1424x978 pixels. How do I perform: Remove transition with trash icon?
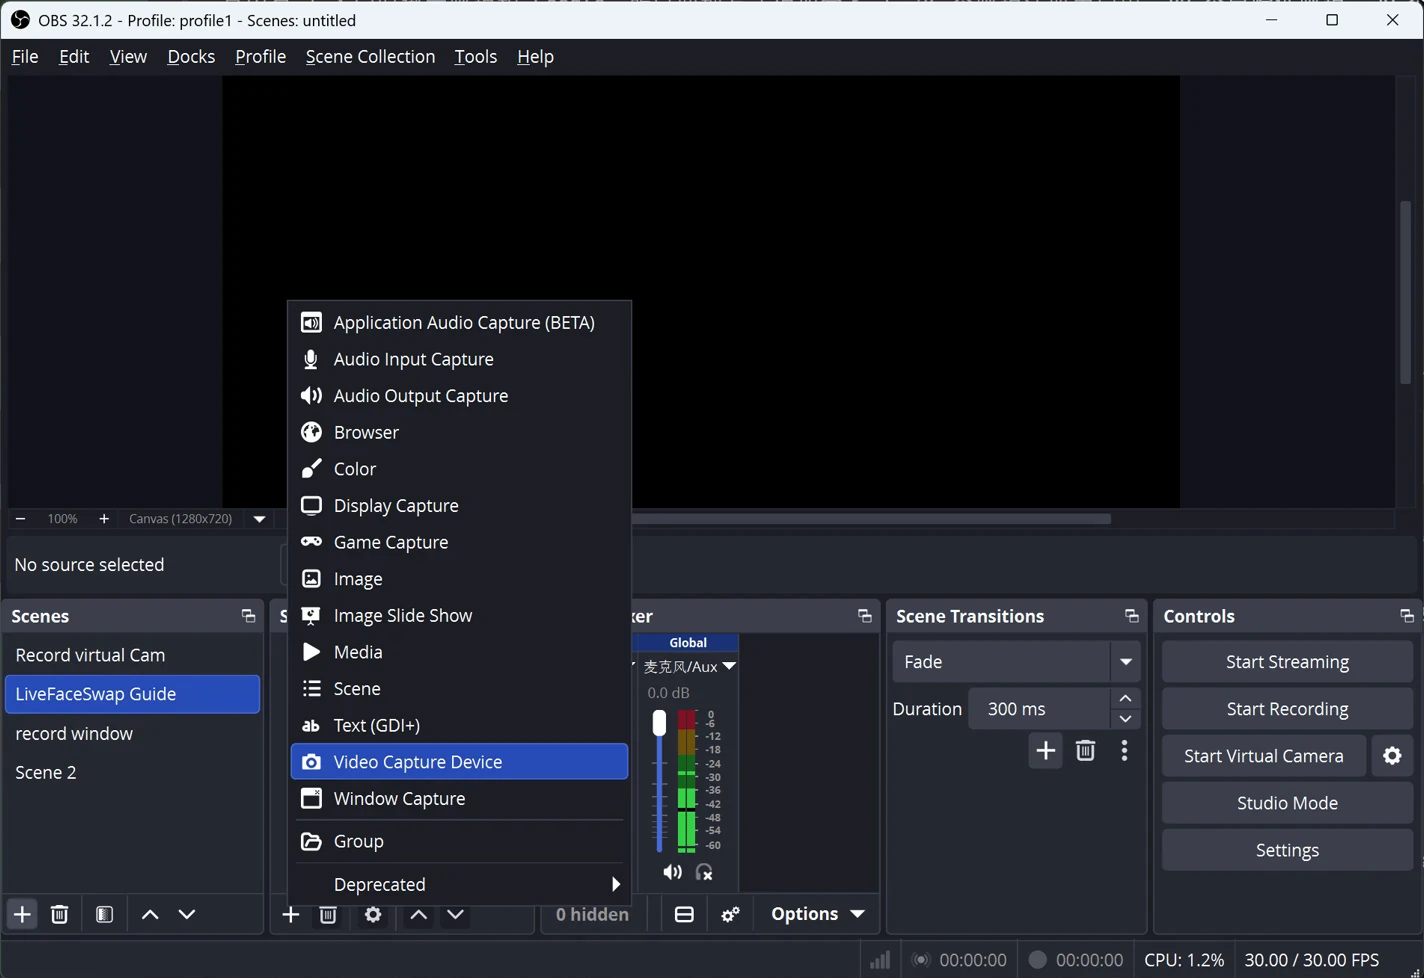pyautogui.click(x=1085, y=751)
